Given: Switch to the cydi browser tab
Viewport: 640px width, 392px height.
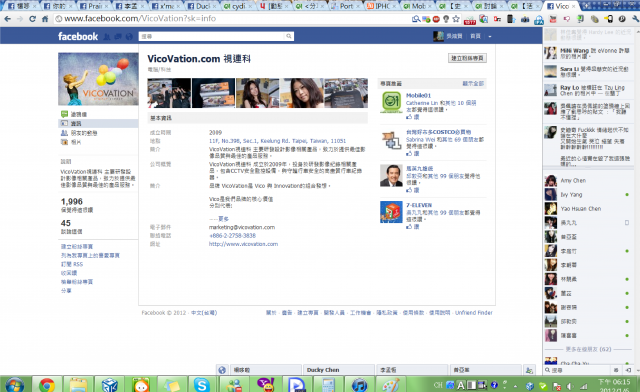Looking at the screenshot, I should point(238,6).
